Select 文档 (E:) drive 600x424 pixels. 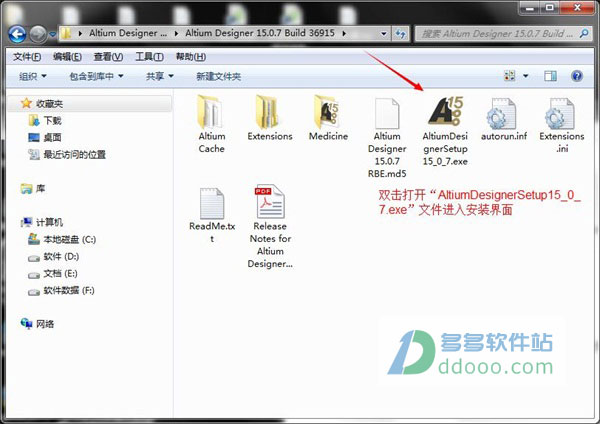pos(60,274)
